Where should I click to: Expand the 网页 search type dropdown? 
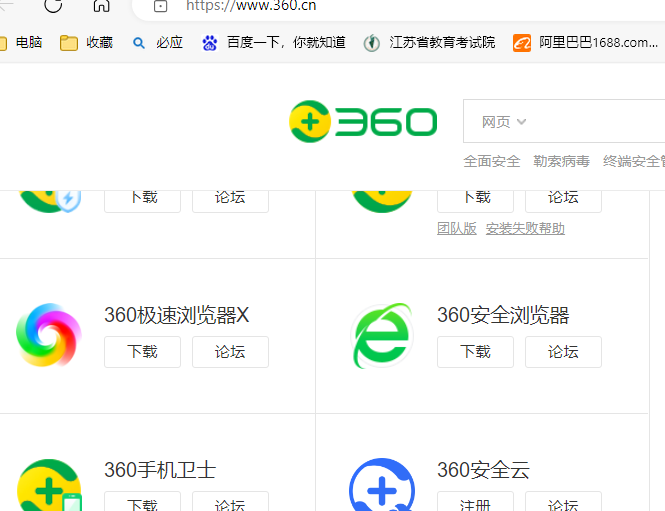pos(503,122)
